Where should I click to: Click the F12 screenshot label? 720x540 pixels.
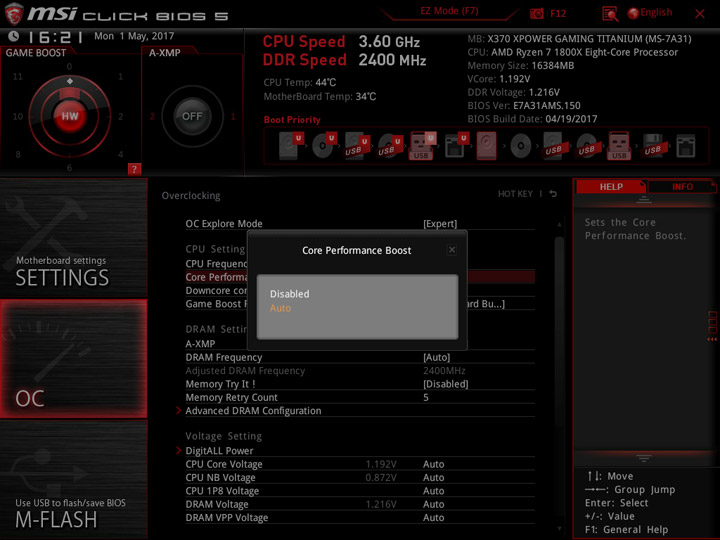point(558,13)
